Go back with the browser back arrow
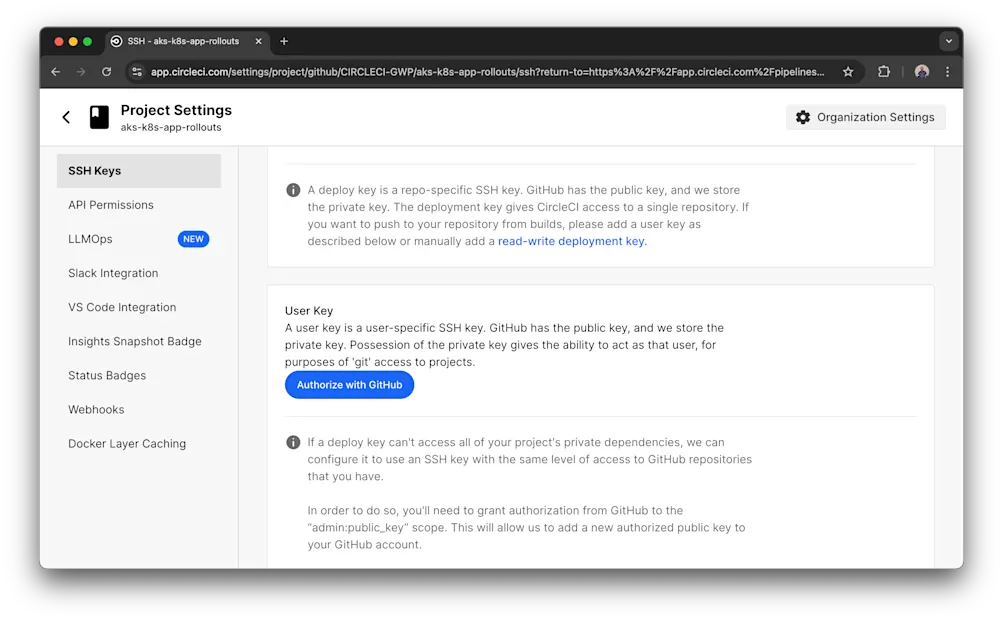Image resolution: width=1003 pixels, height=621 pixels. [56, 72]
